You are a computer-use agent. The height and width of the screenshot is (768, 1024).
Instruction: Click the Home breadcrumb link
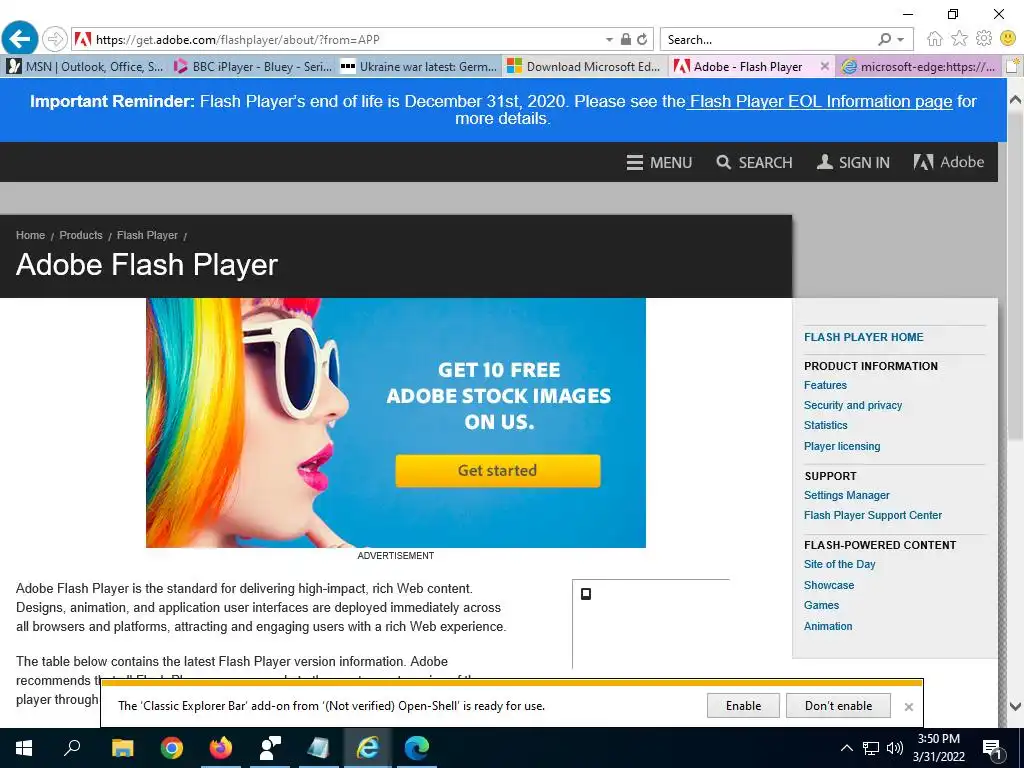(30, 235)
